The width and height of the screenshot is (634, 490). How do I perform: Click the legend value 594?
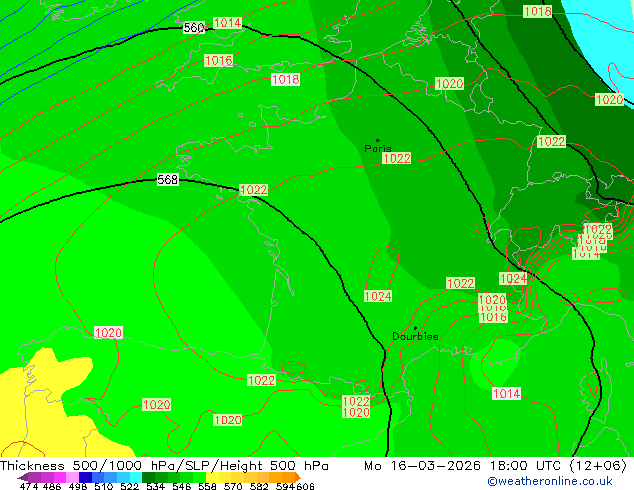(285, 486)
